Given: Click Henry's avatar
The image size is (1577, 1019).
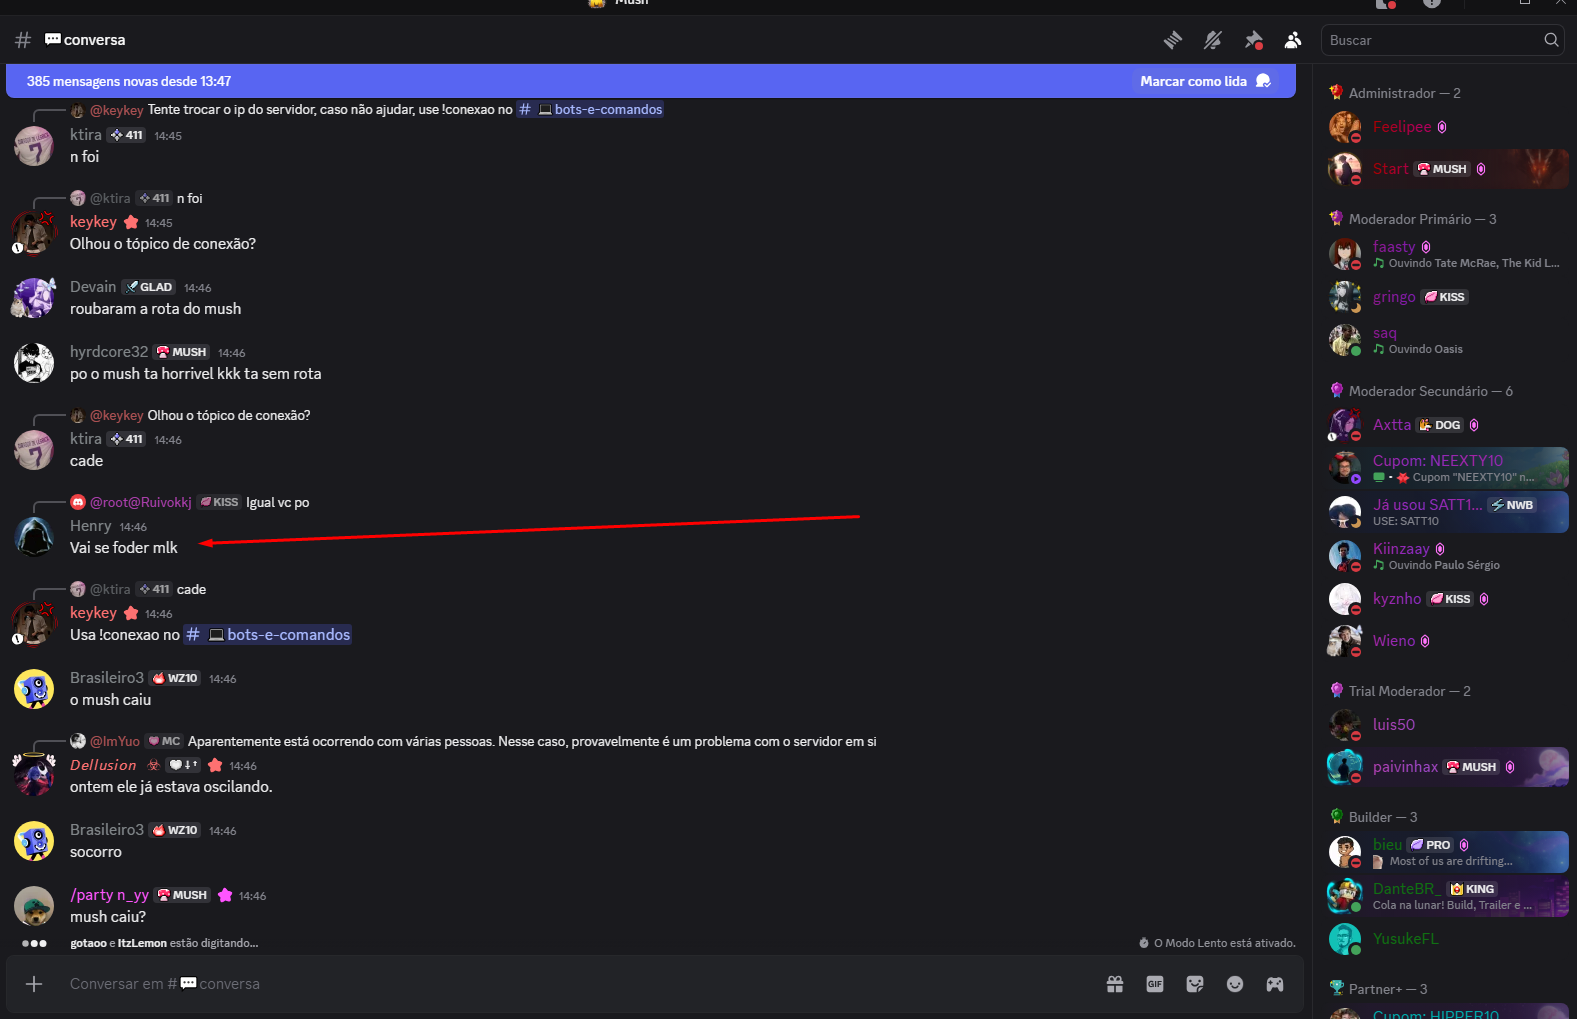Looking at the screenshot, I should pos(34,537).
